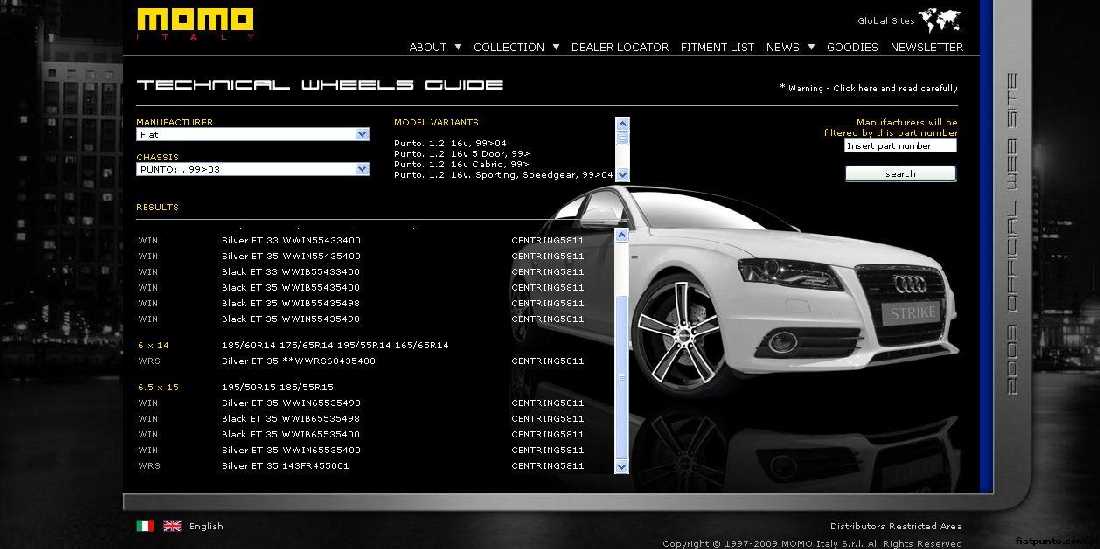The width and height of the screenshot is (1100, 549).
Task: Open the NEWSLETTER page
Action: click(x=927, y=47)
